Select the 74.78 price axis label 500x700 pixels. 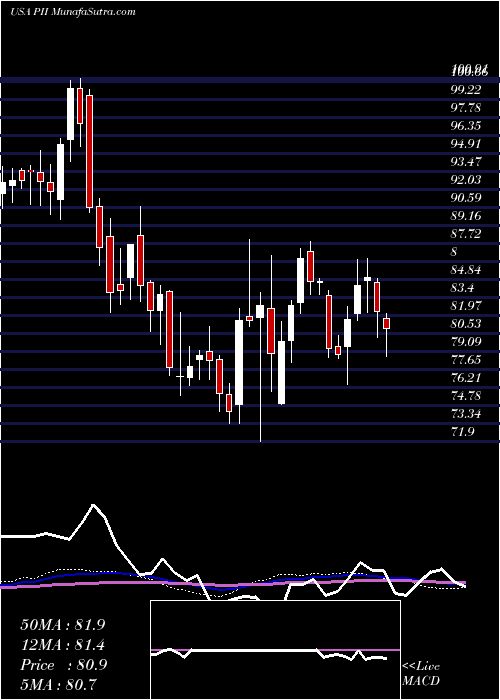(x=466, y=396)
